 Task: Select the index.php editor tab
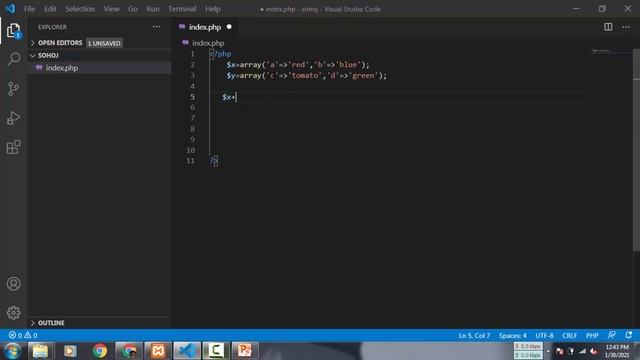tap(204, 27)
